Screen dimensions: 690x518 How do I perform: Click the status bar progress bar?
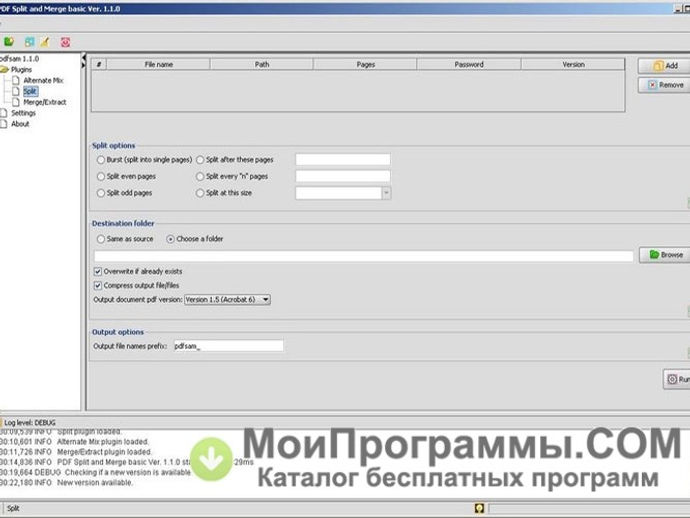coord(590,509)
